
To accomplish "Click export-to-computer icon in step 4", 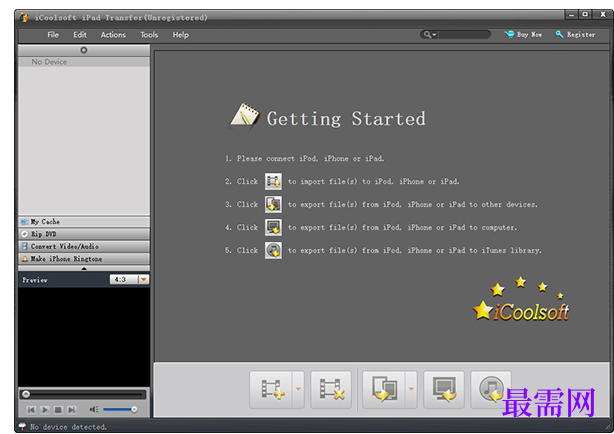I will click(x=273, y=227).
